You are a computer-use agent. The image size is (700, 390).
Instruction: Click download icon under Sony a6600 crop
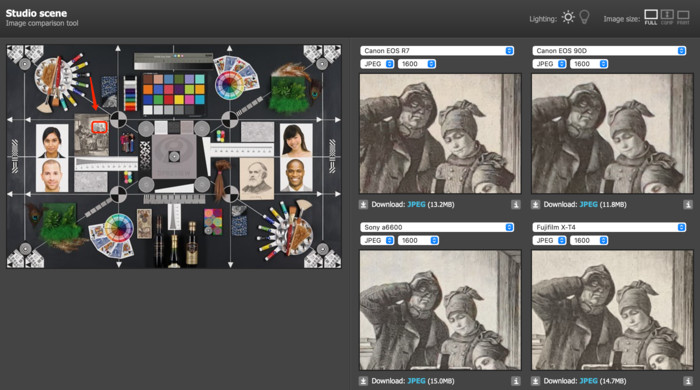click(363, 381)
